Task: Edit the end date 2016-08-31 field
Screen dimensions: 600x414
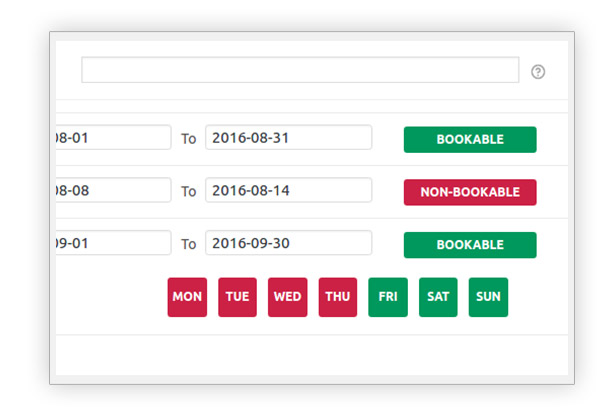Action: (288, 137)
